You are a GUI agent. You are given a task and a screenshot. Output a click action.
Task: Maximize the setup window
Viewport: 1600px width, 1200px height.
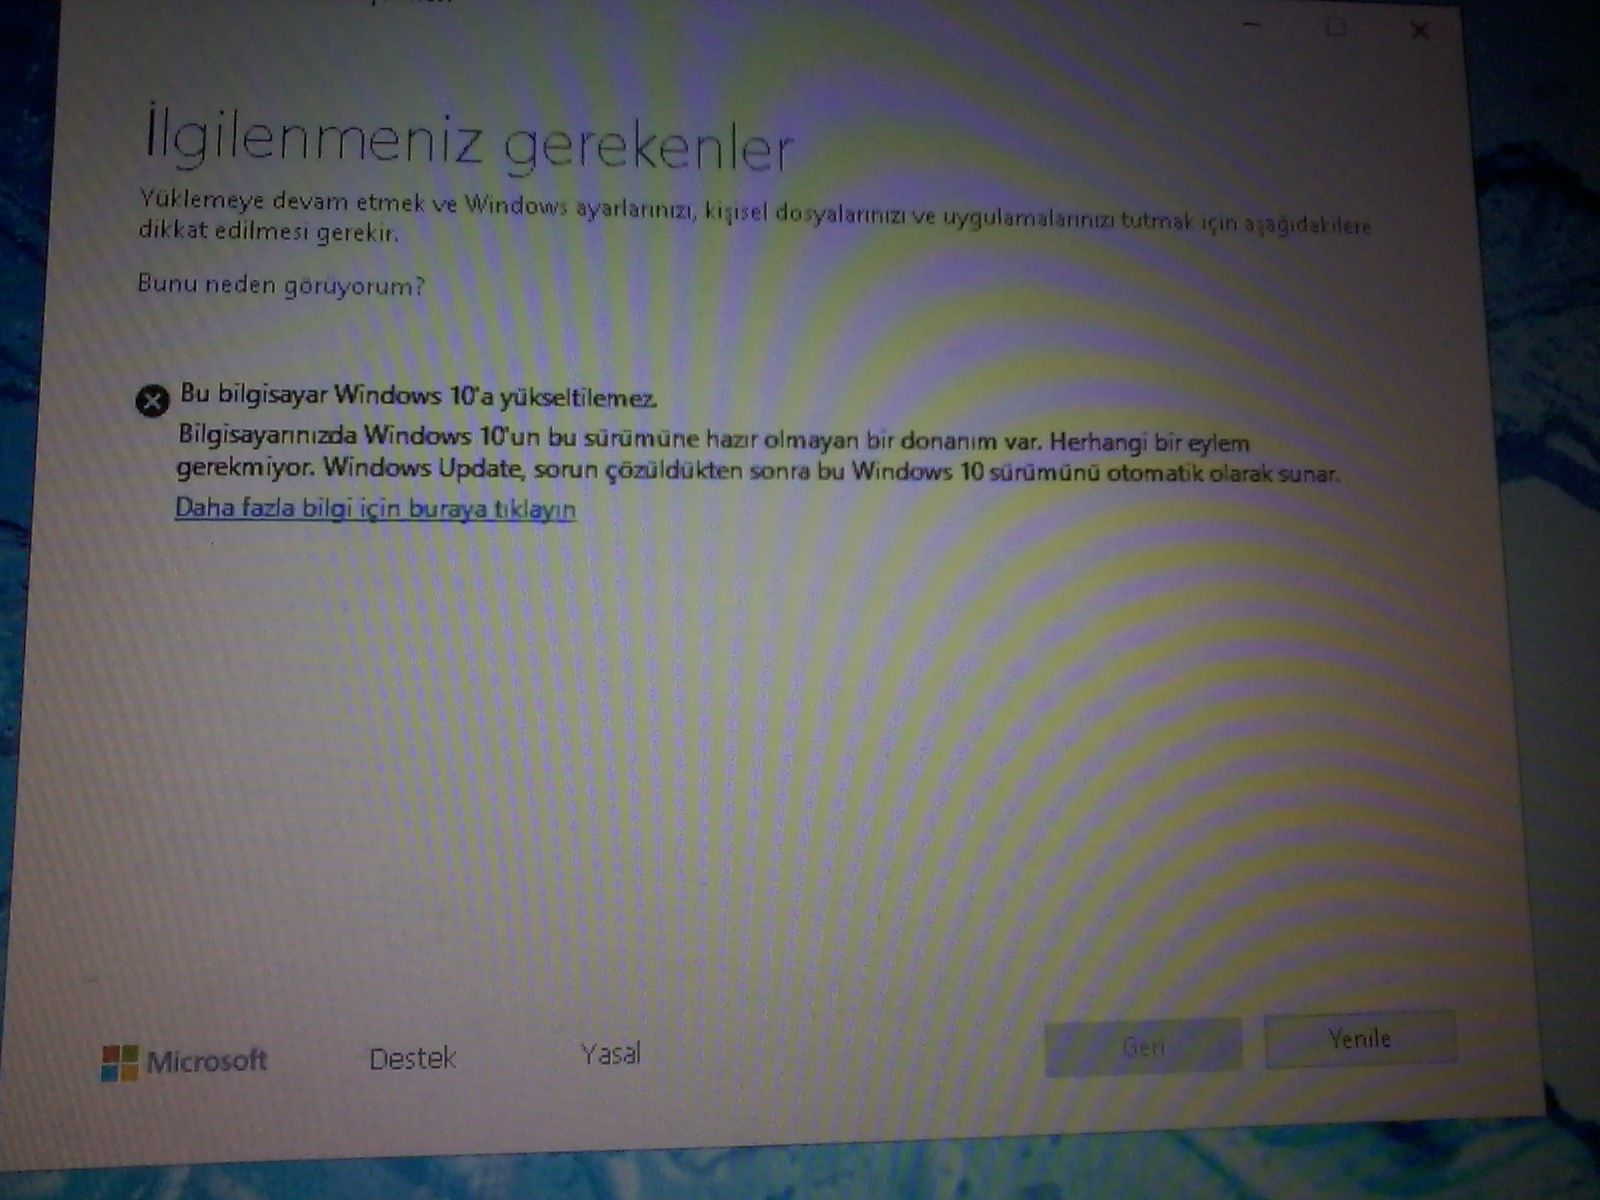(x=1335, y=28)
